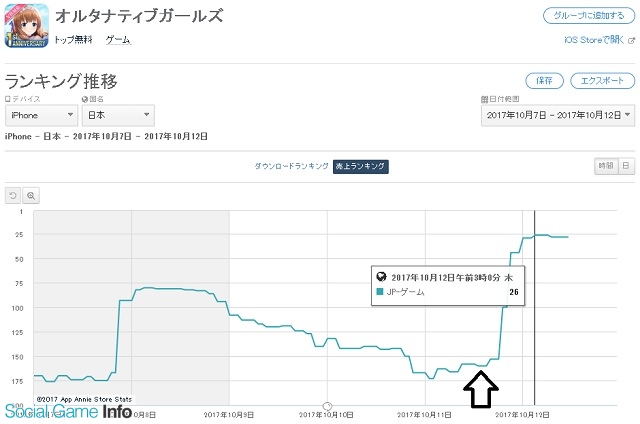Toggle the JP-ゲーム series legend square
Viewport: 640px width, 424px height.
[380, 292]
